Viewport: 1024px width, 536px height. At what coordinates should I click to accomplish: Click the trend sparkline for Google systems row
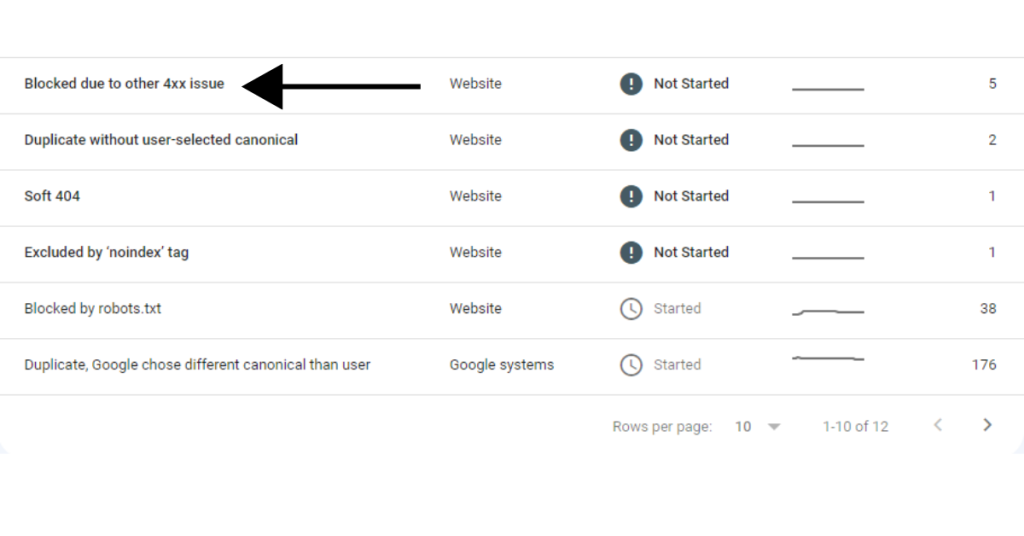pyautogui.click(x=828, y=358)
